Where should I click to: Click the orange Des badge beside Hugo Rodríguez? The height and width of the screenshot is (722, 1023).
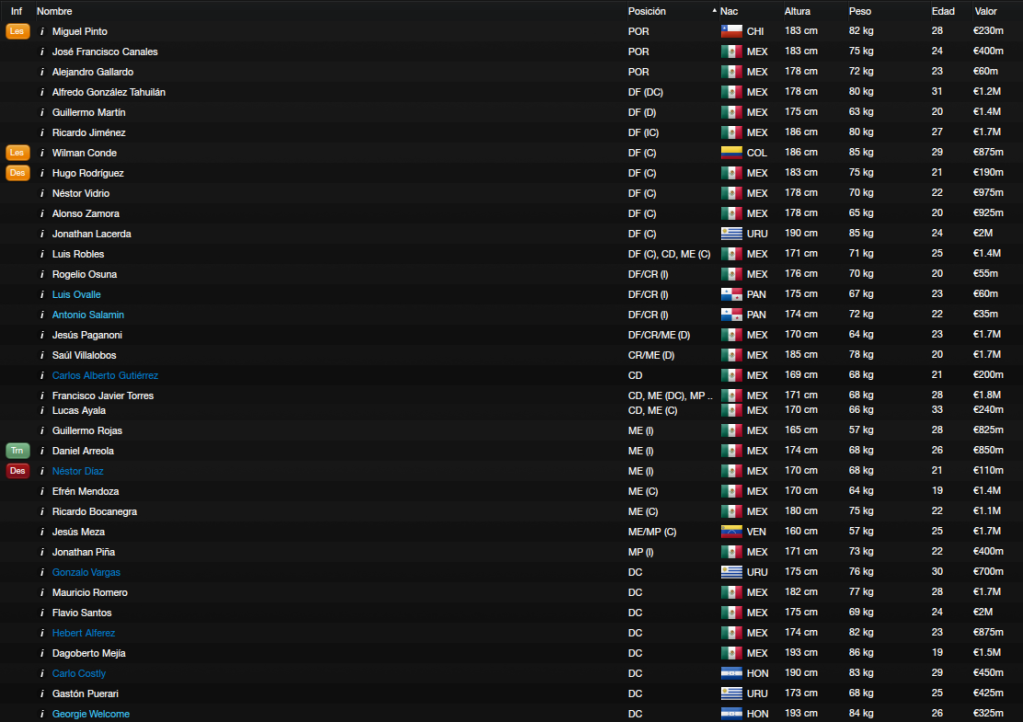(x=18, y=173)
